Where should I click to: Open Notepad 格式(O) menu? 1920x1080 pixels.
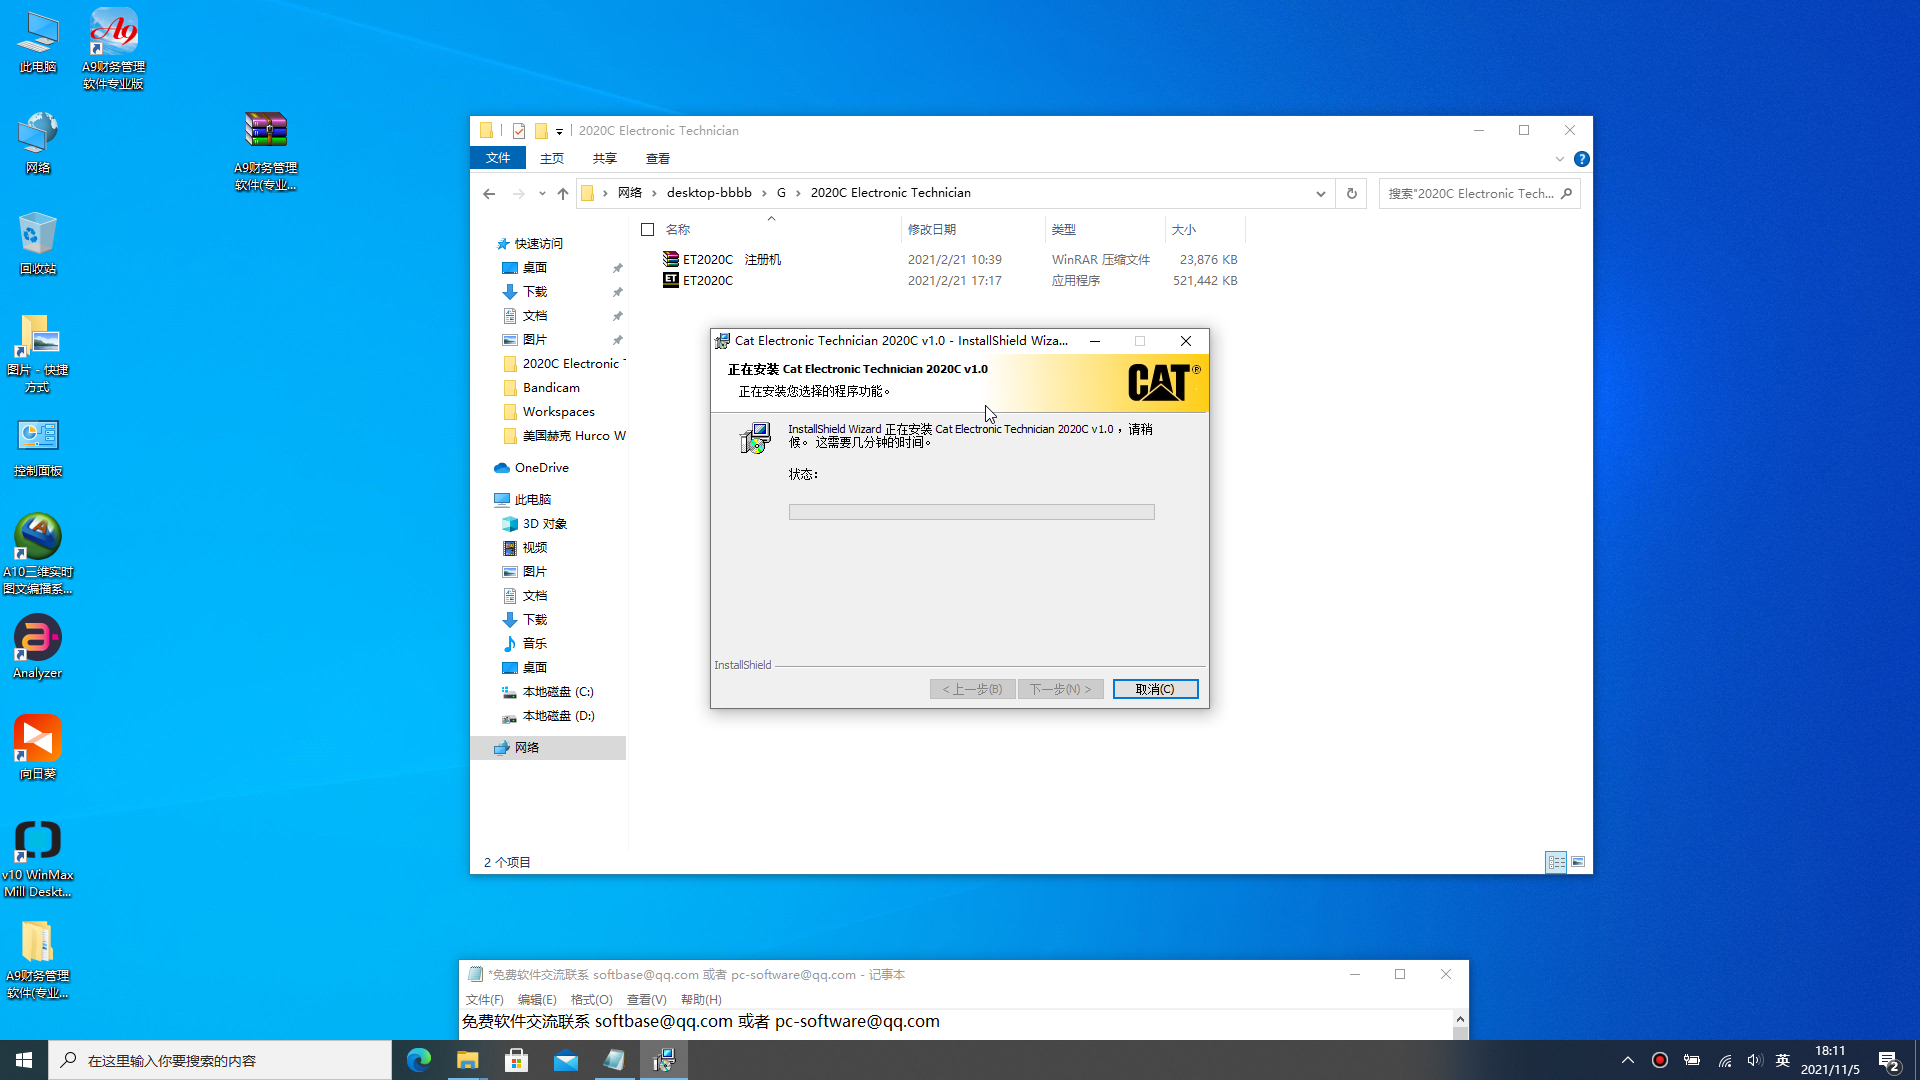591,999
